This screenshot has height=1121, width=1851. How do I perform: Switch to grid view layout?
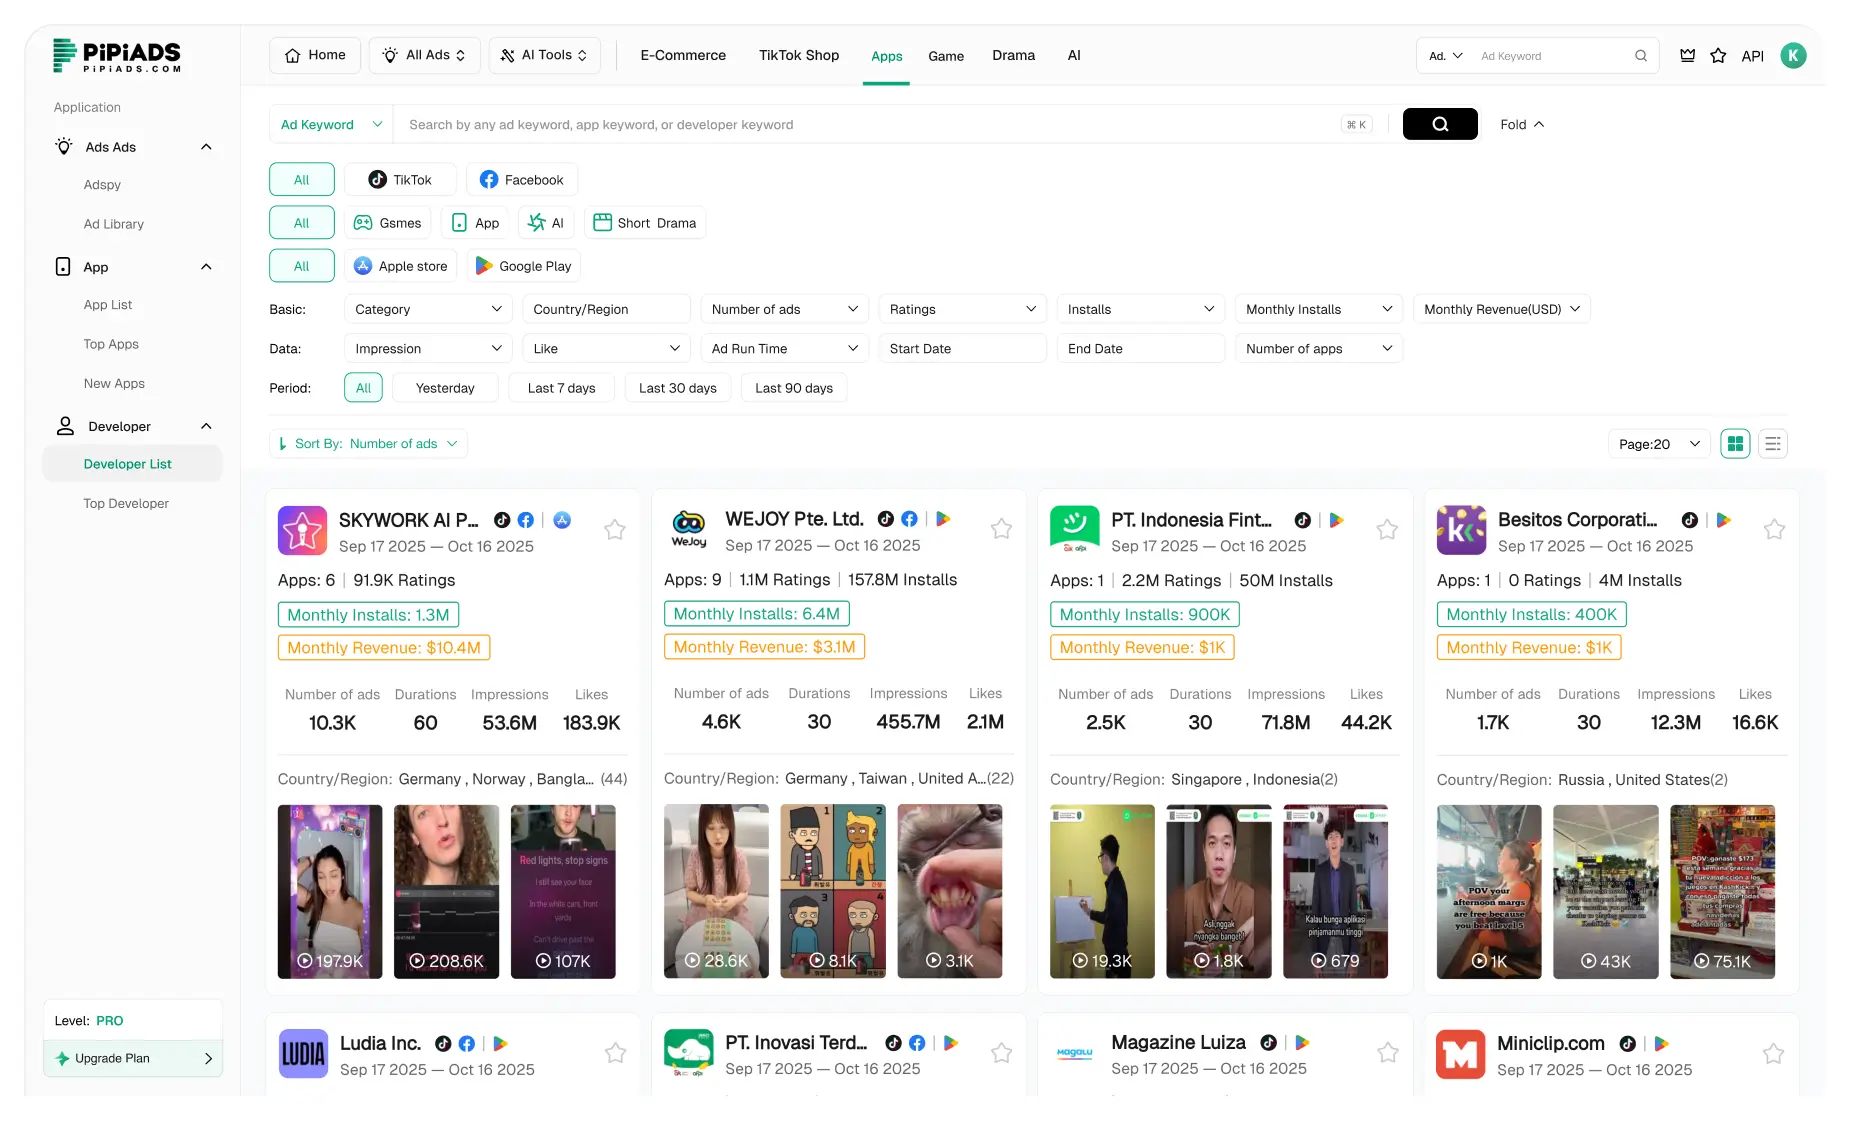[1735, 443]
